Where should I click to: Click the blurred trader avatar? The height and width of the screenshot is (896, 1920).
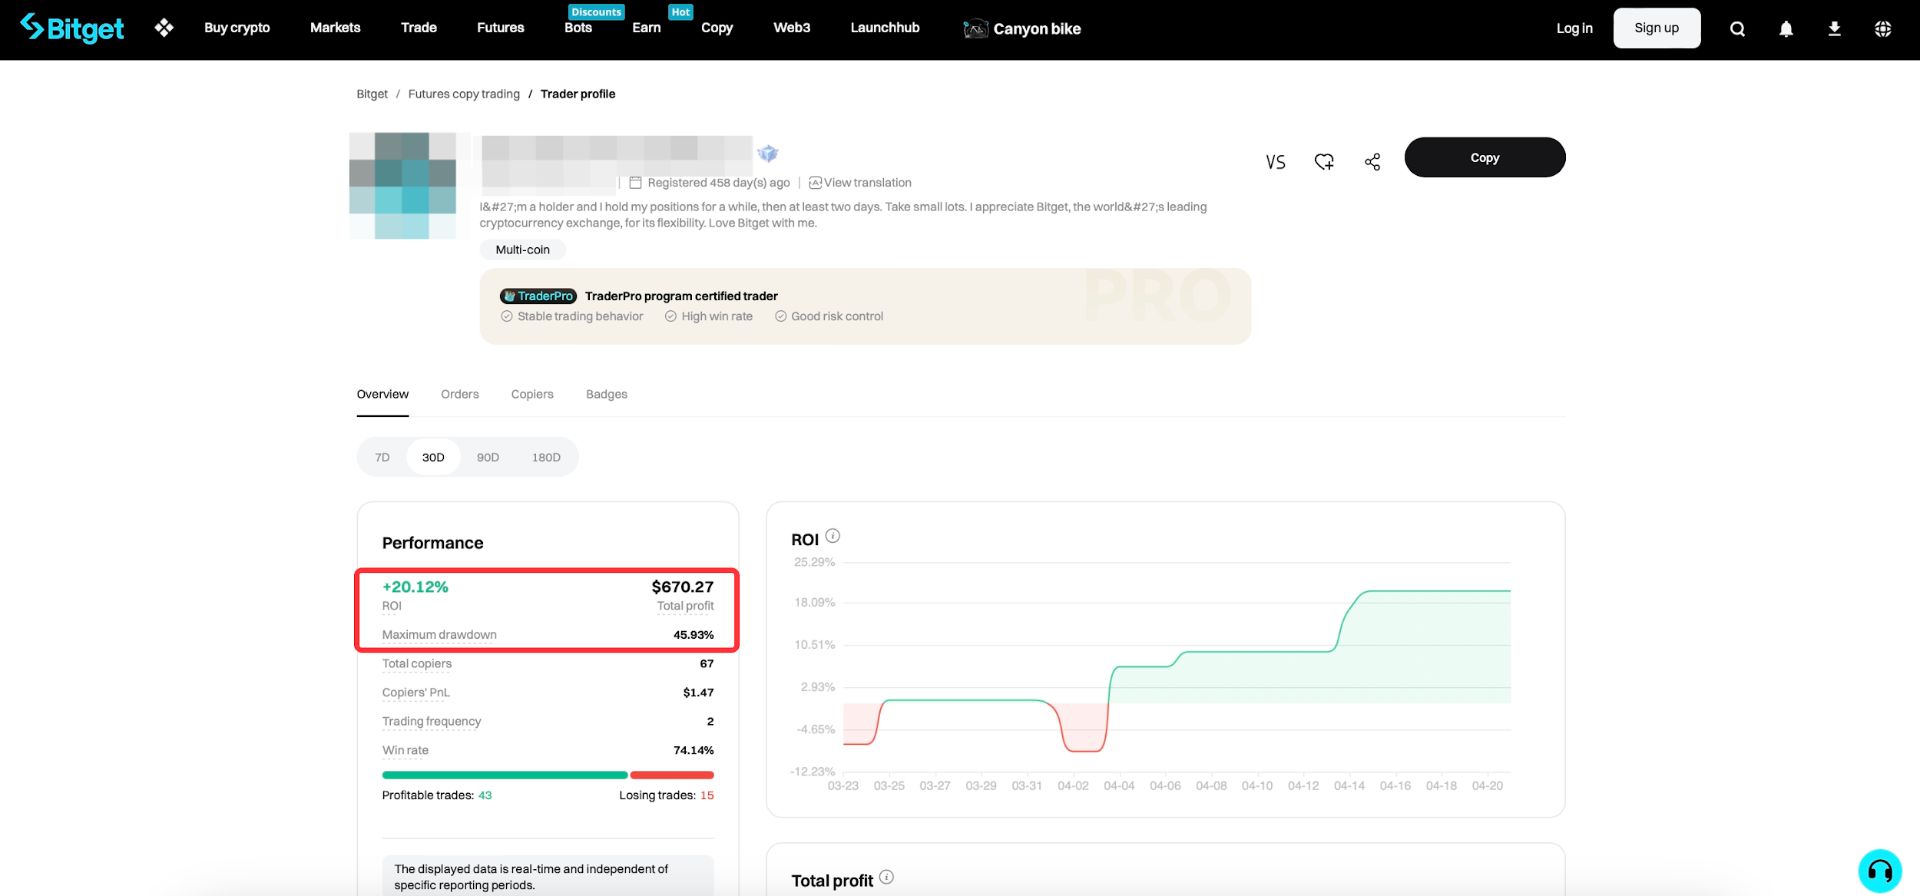pos(403,186)
